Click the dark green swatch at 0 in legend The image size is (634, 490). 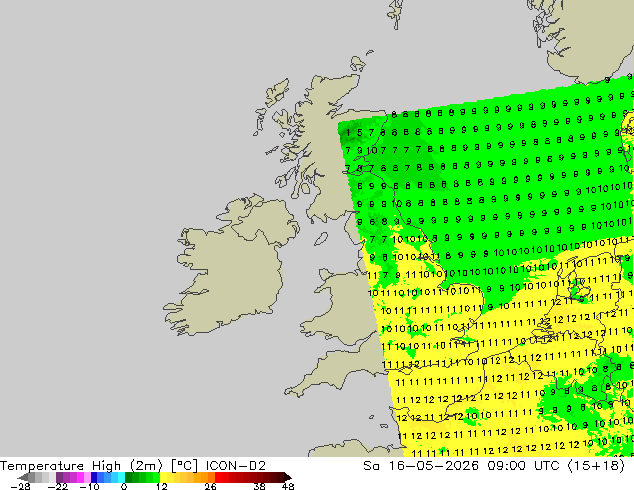coord(129,477)
